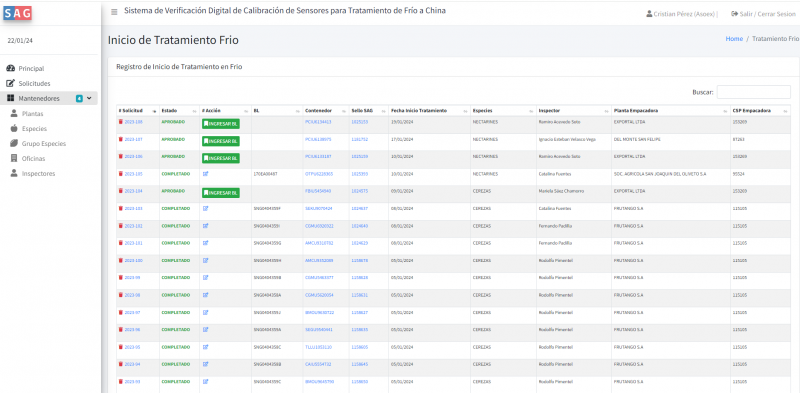
Task: Open the Inspectores sidebar entry
Action: pos(38,174)
